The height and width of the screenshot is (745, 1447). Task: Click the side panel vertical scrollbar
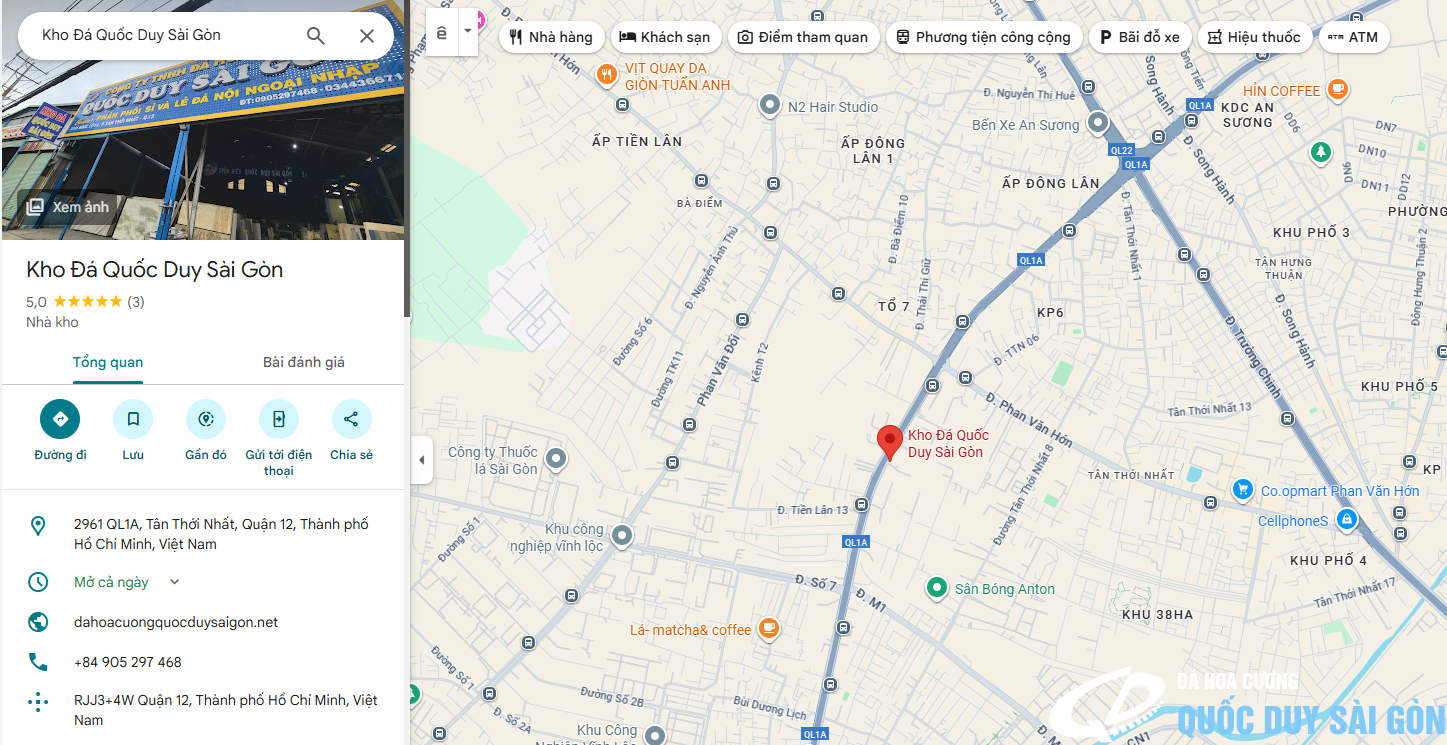coord(407,160)
